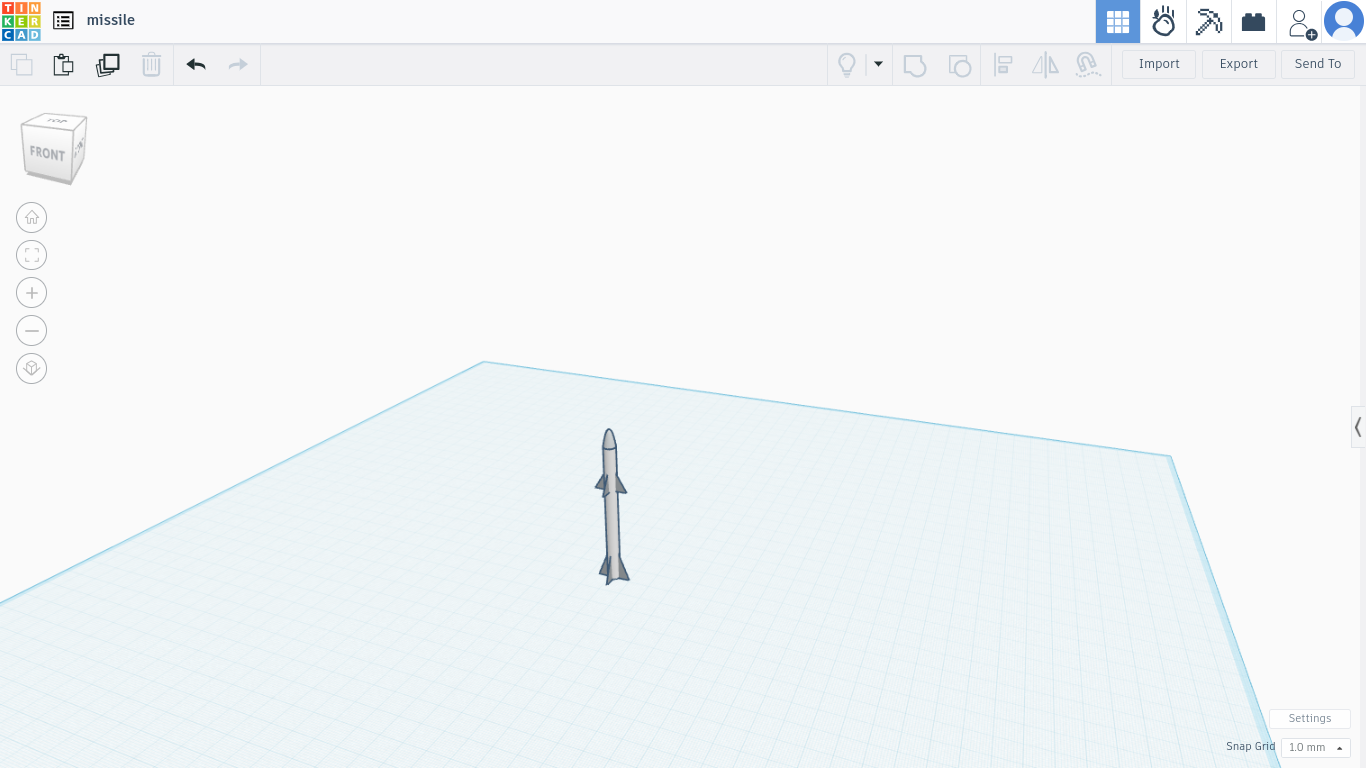
Task: Click the Cruise magnet icon
Action: pos(1088,65)
